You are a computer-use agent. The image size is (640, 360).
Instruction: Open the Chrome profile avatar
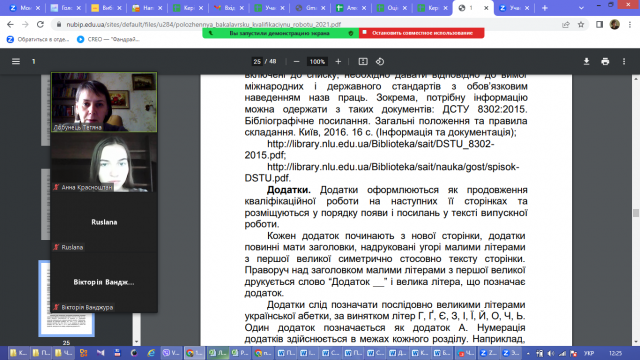(x=615, y=24)
